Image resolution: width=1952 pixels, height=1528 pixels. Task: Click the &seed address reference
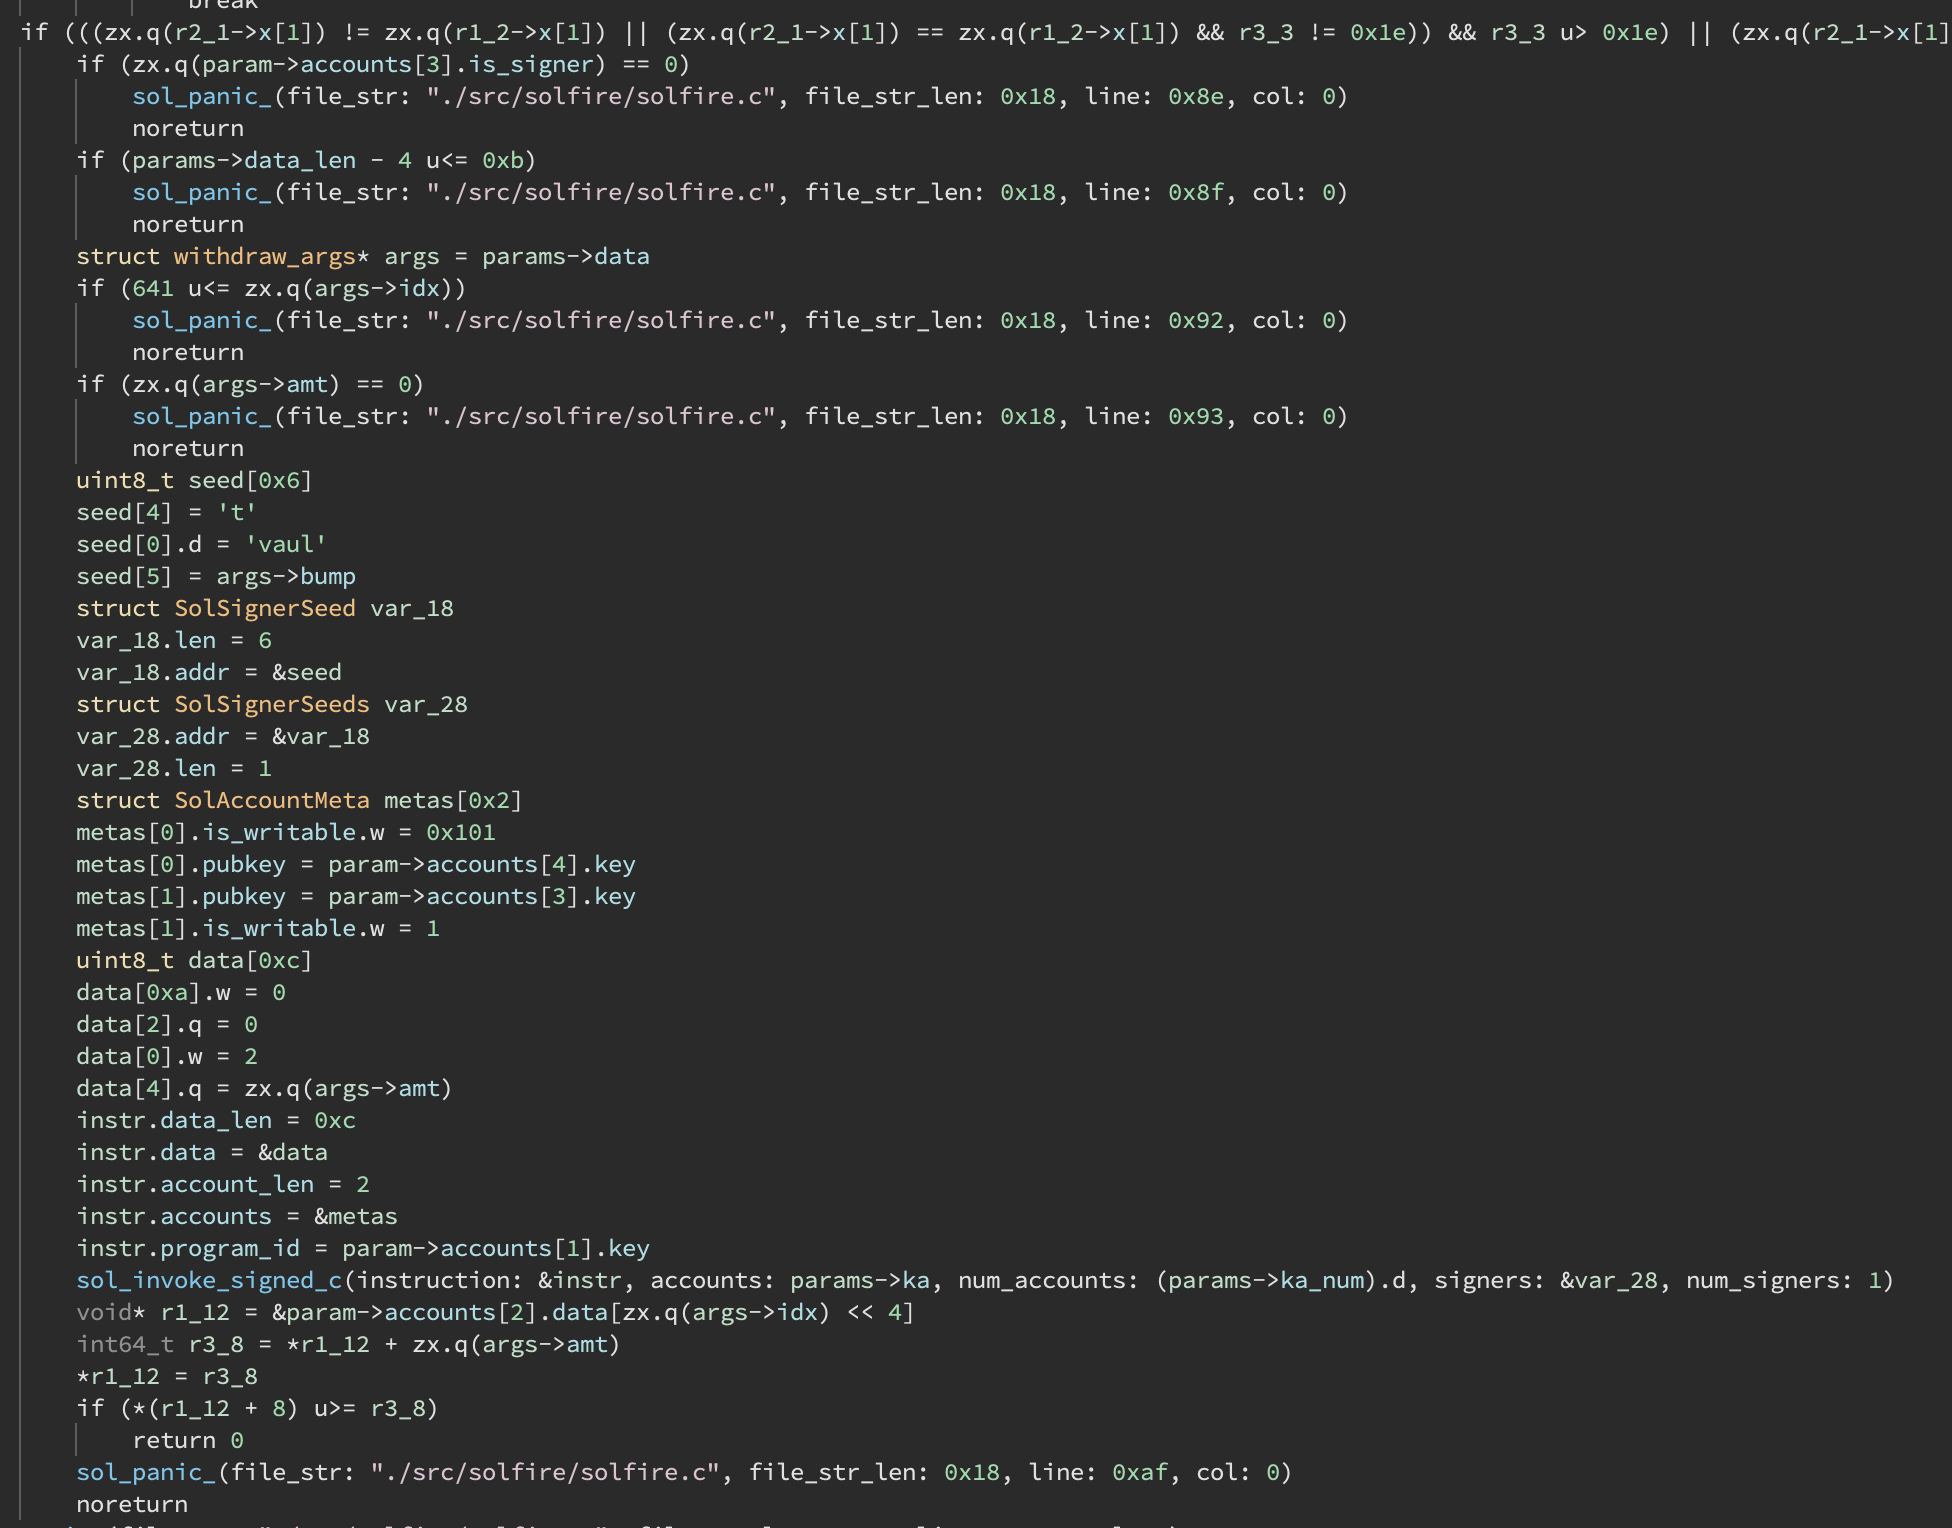[x=306, y=672]
